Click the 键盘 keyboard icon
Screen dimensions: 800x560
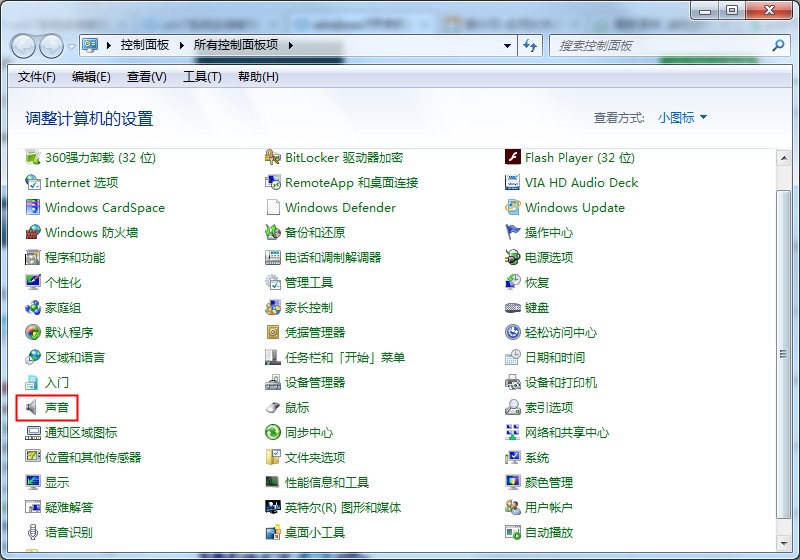512,307
